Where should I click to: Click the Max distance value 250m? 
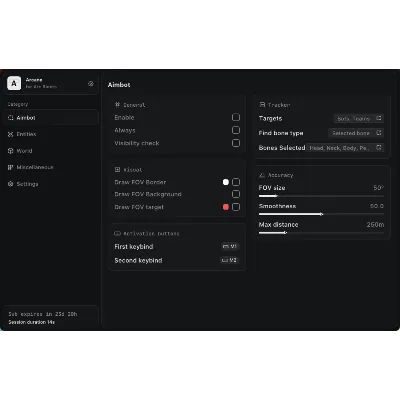coord(375,225)
